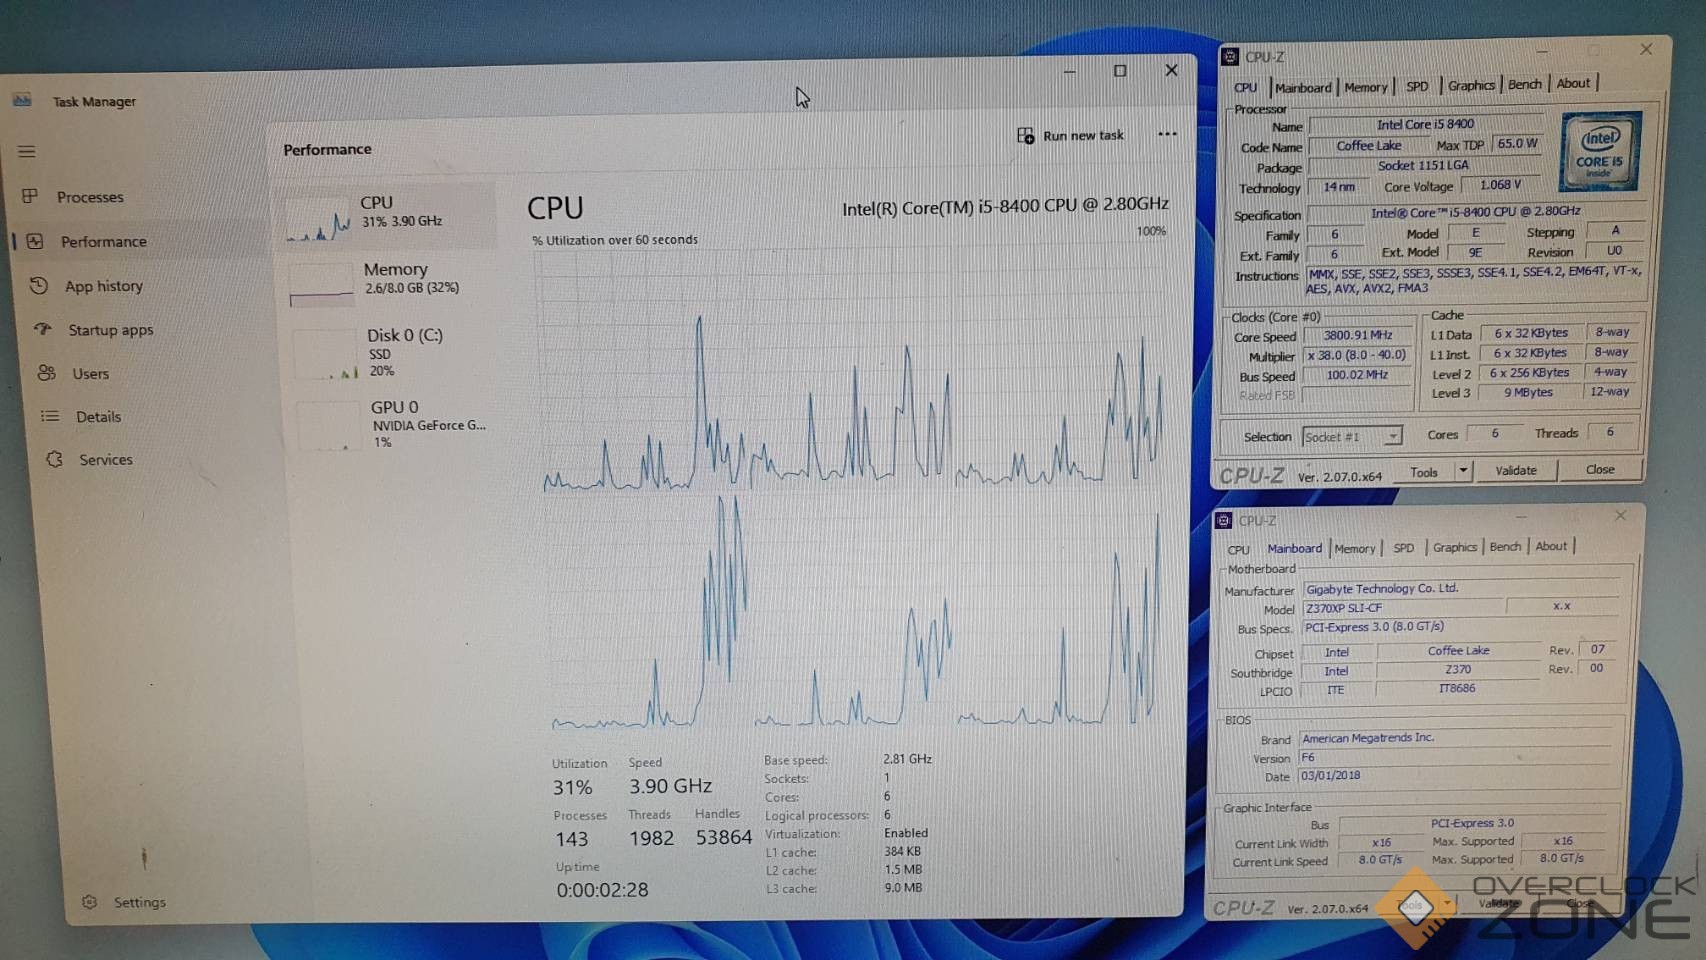The height and width of the screenshot is (960, 1706).
Task: Select Mainboard tab in lower CPU-Z window
Action: [1294, 549]
